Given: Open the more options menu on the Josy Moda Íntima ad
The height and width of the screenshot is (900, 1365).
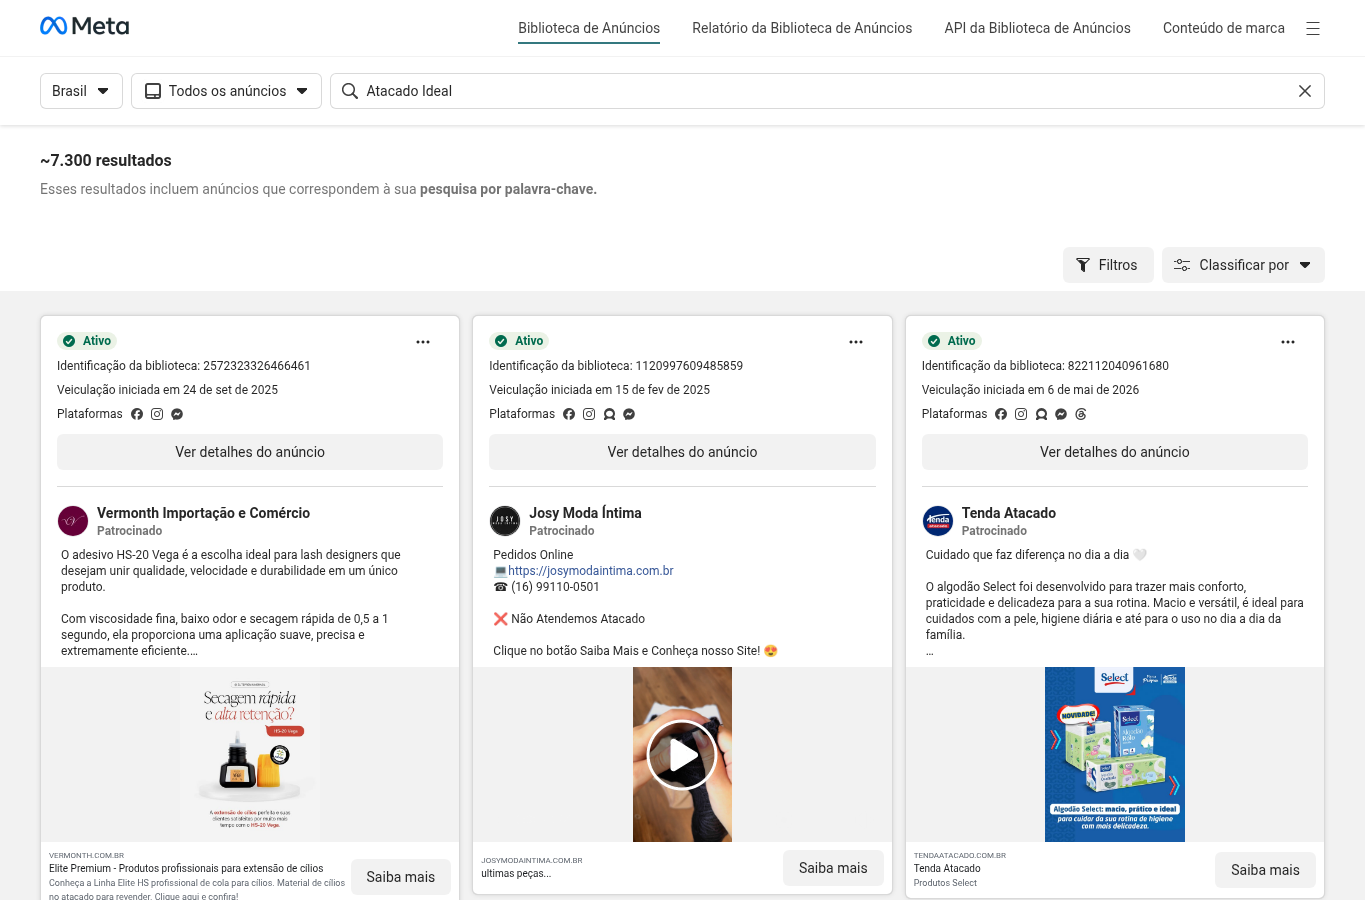Looking at the screenshot, I should click(x=856, y=342).
